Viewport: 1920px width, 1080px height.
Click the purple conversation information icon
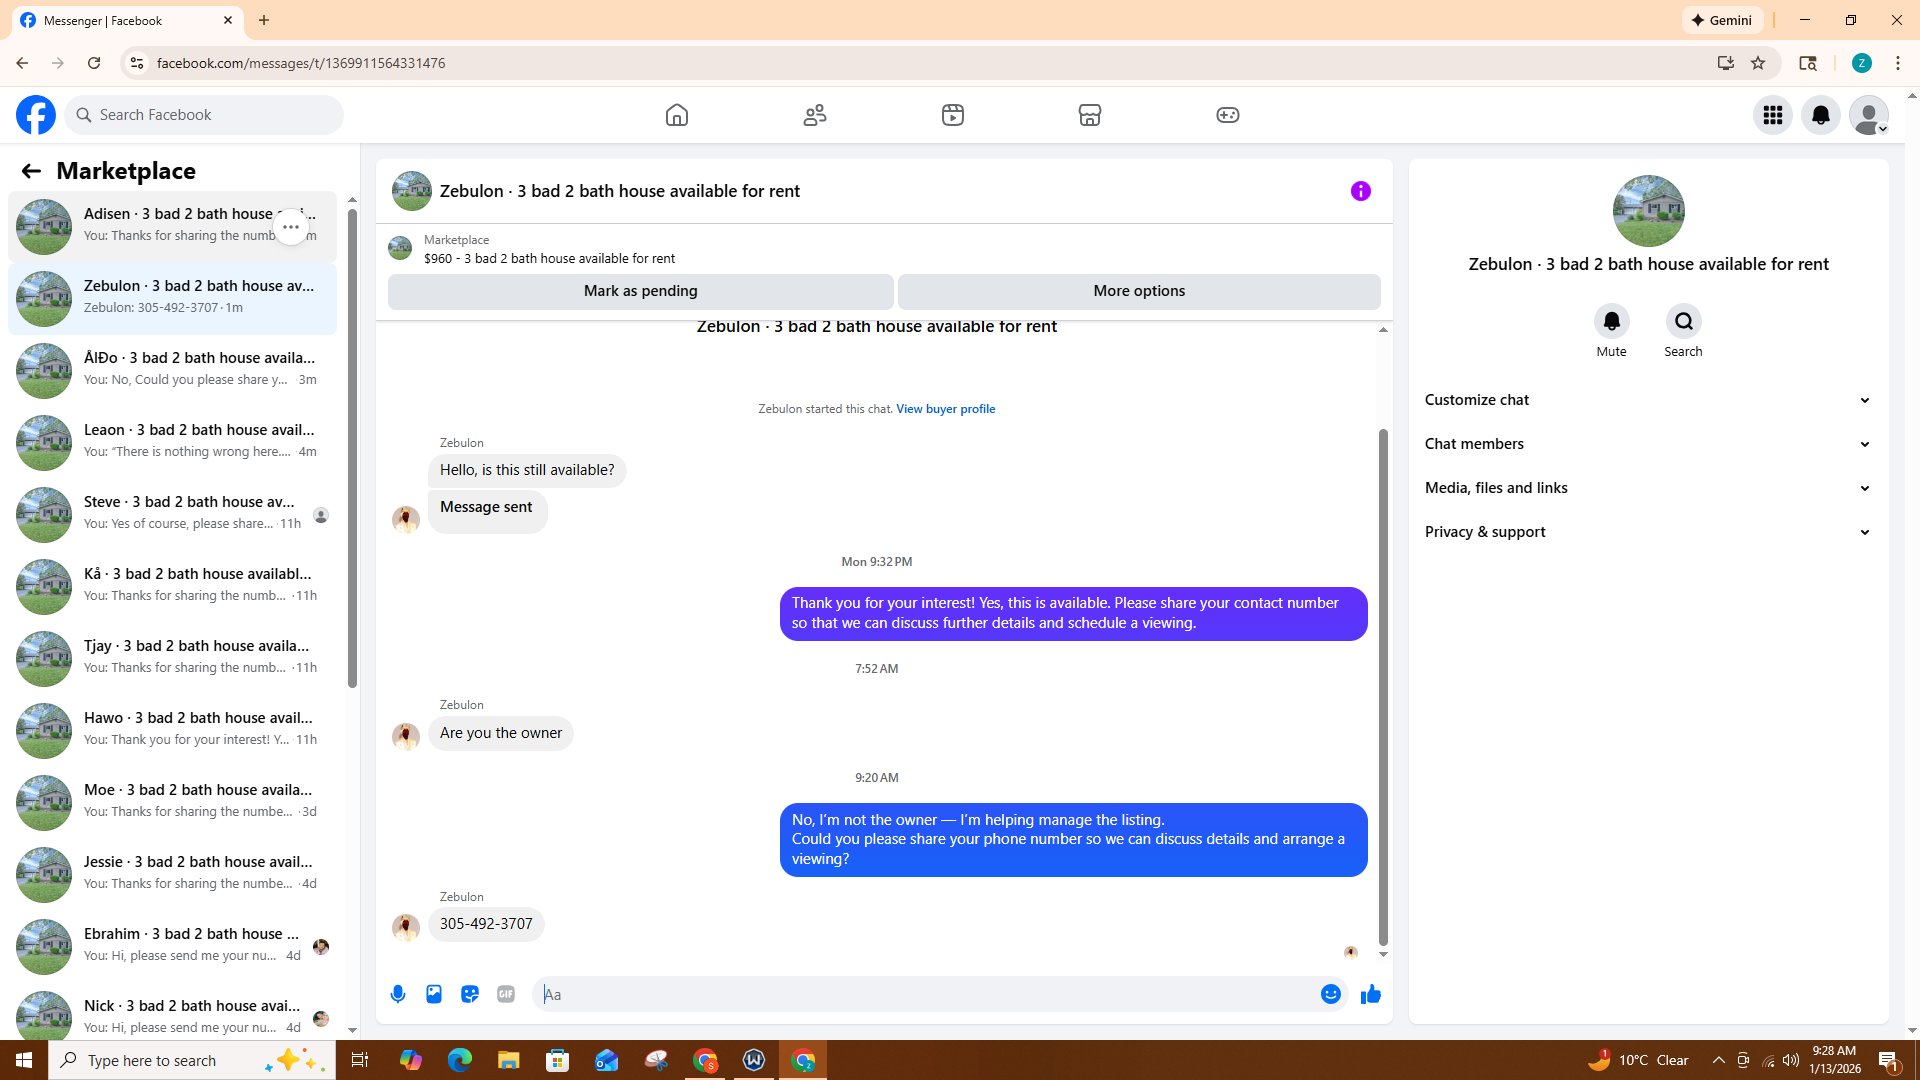pos(1360,191)
